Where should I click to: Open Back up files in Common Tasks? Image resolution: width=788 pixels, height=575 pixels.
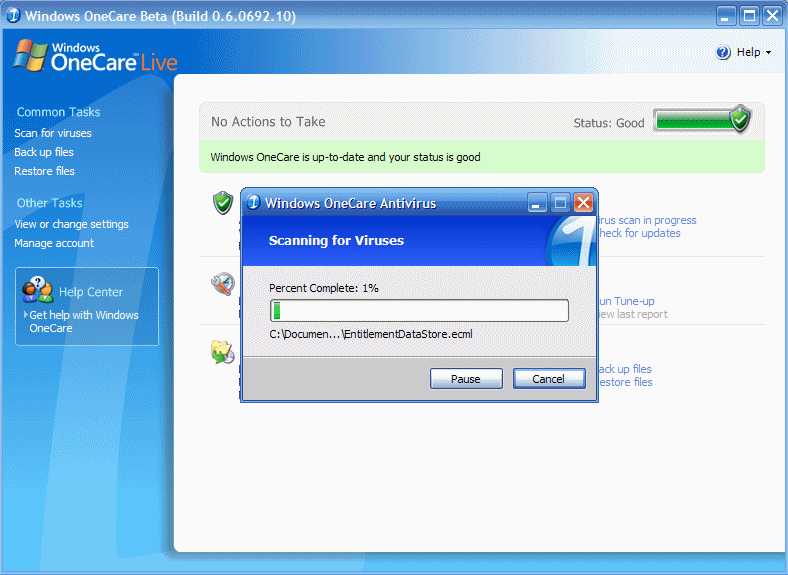click(x=44, y=152)
